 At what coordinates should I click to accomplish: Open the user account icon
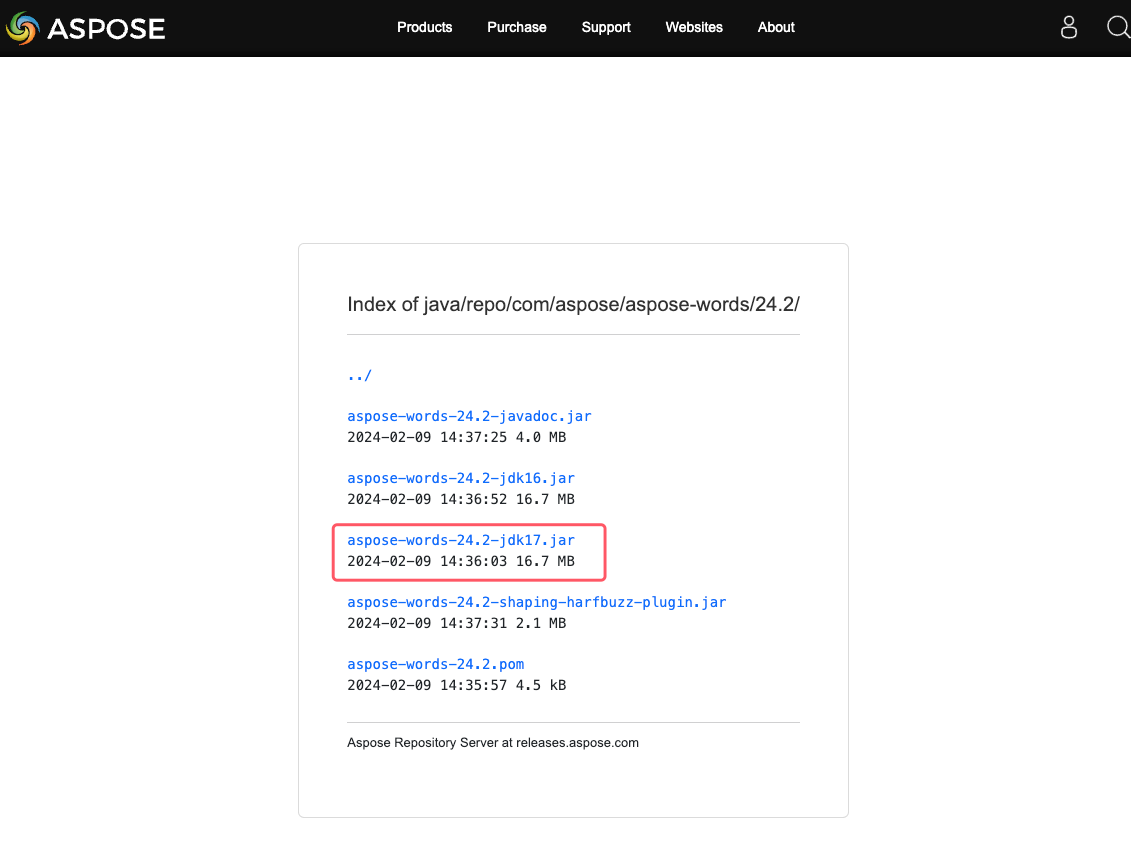[1068, 27]
